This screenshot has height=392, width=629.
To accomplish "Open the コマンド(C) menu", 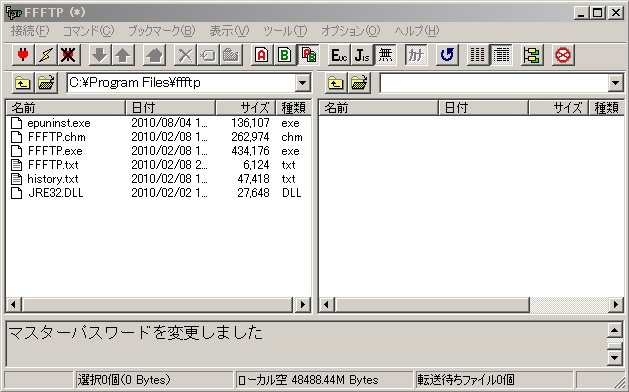I will coord(88,30).
